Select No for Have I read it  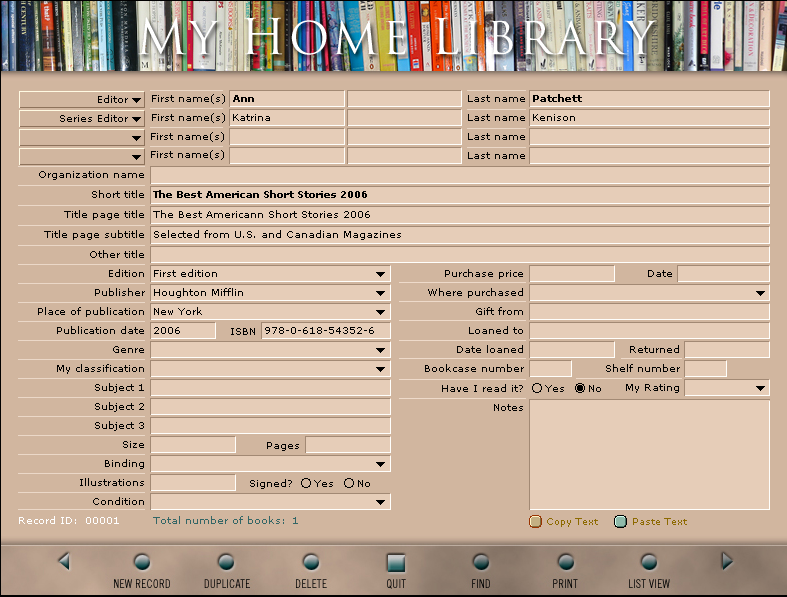[x=580, y=388]
